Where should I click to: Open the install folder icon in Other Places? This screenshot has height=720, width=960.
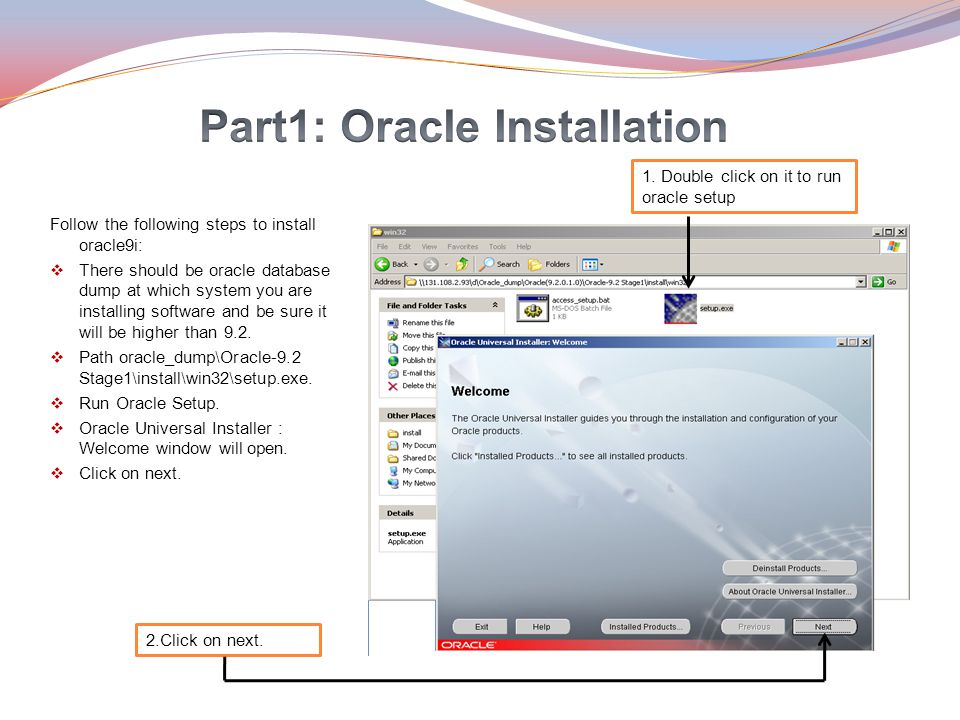coord(393,433)
